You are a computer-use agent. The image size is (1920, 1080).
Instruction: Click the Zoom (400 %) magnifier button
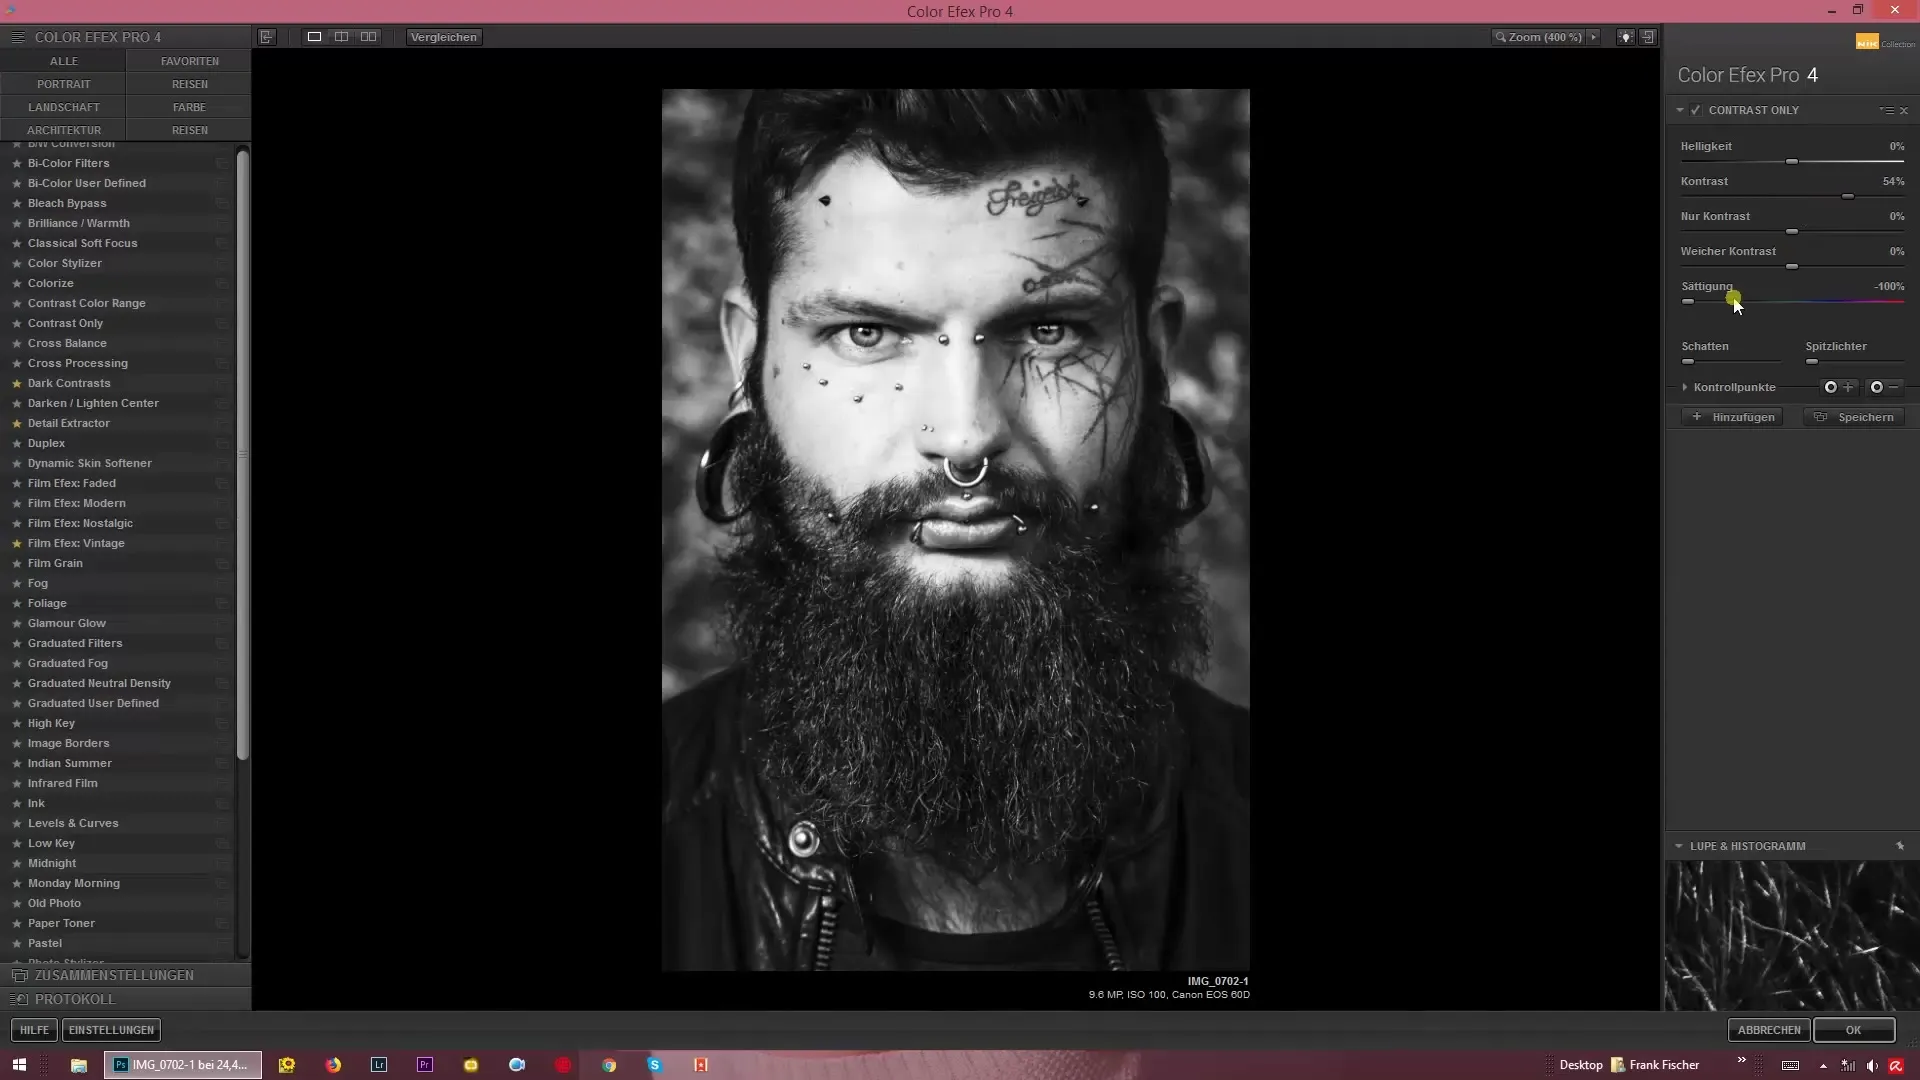[1538, 37]
